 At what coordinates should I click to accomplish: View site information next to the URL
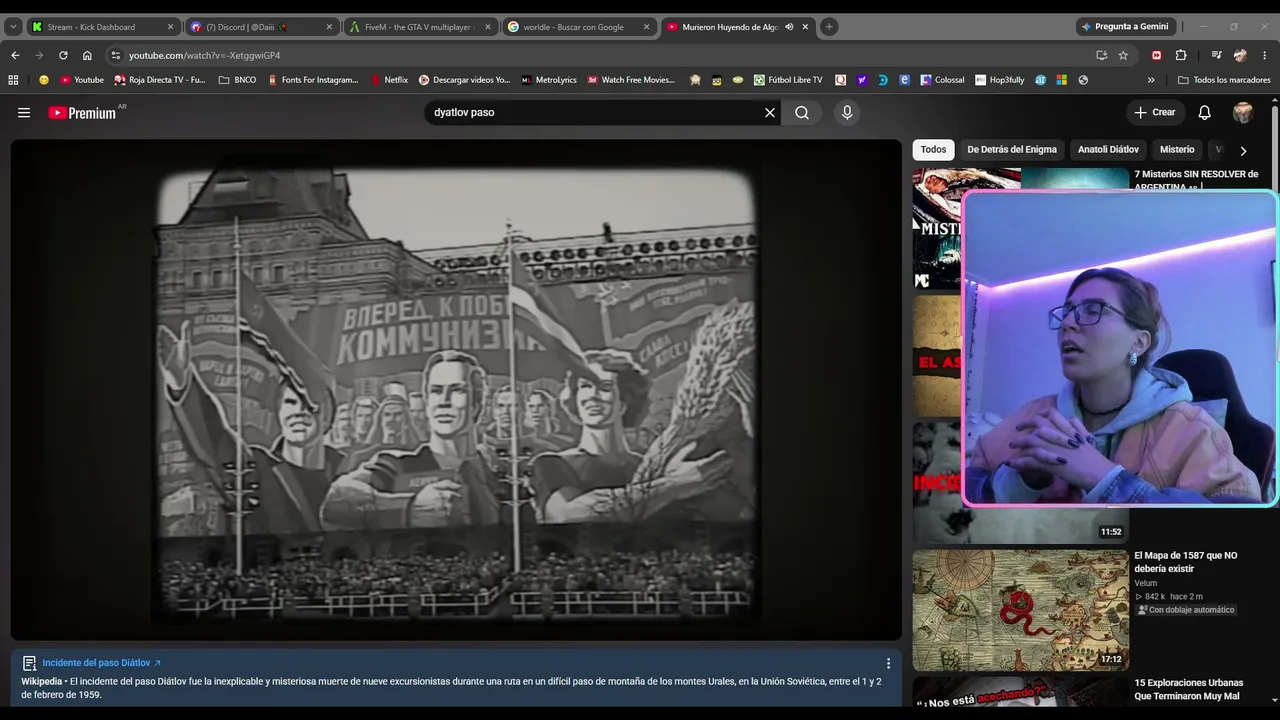click(x=116, y=55)
